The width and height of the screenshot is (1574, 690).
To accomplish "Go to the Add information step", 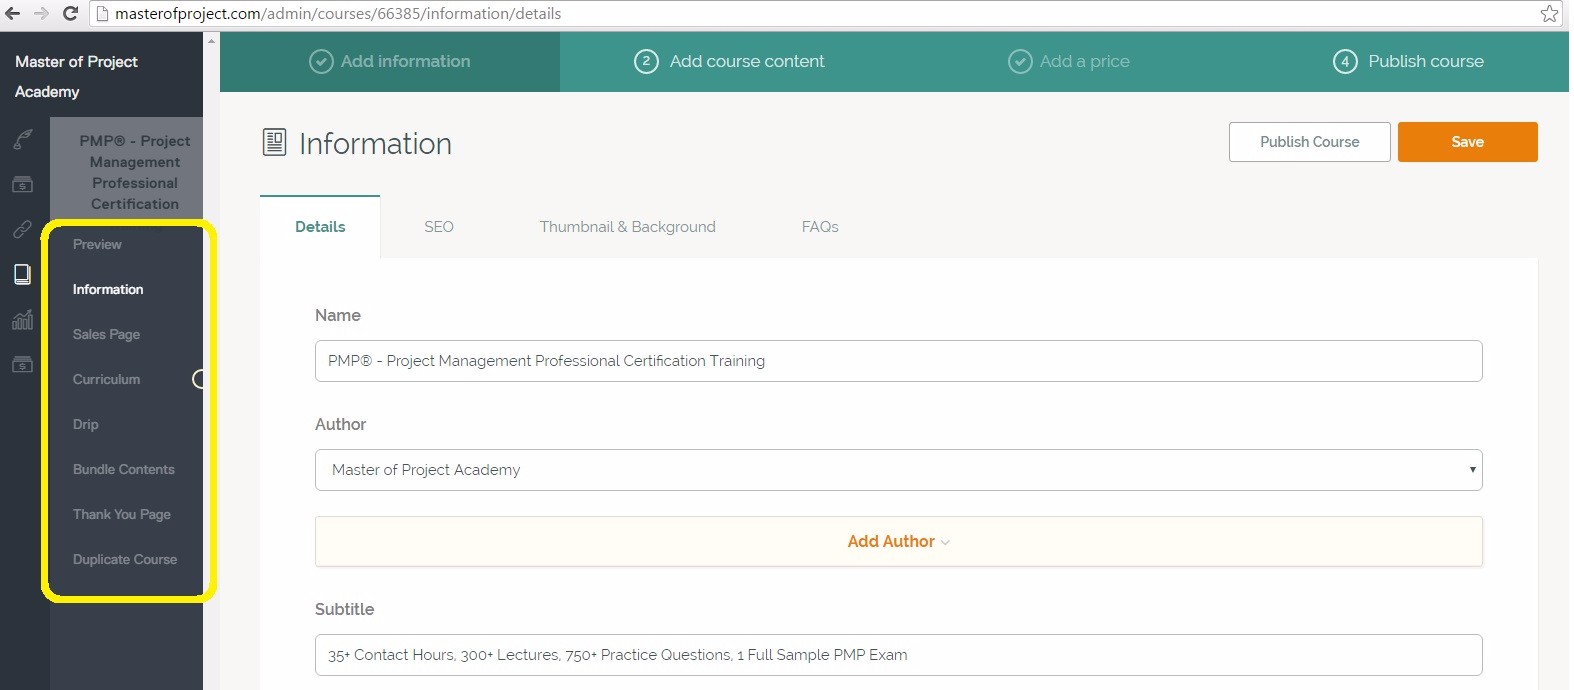I will (390, 61).
